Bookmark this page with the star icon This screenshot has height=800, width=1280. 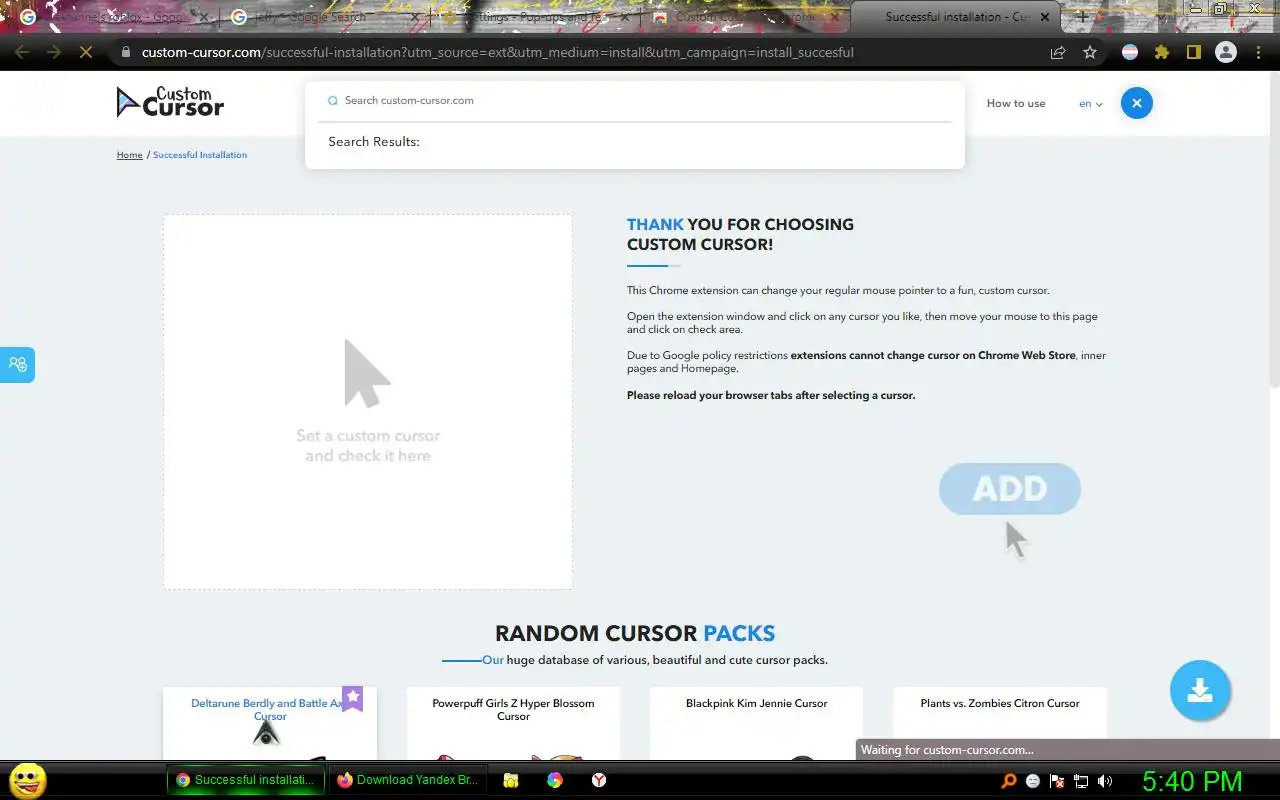pyautogui.click(x=1090, y=52)
